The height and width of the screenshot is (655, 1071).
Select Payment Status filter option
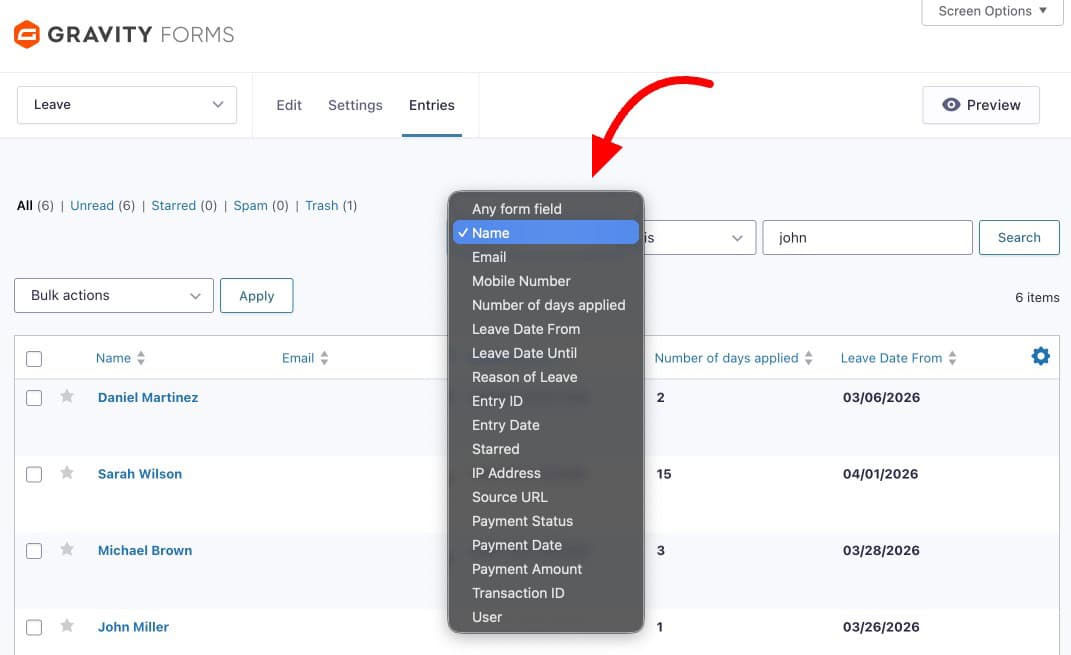[545, 520]
